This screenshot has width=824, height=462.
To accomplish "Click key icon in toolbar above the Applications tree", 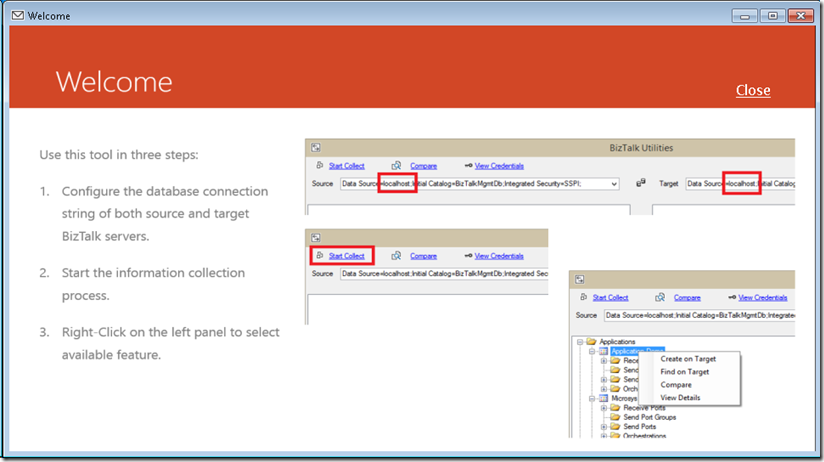I will [x=732, y=297].
